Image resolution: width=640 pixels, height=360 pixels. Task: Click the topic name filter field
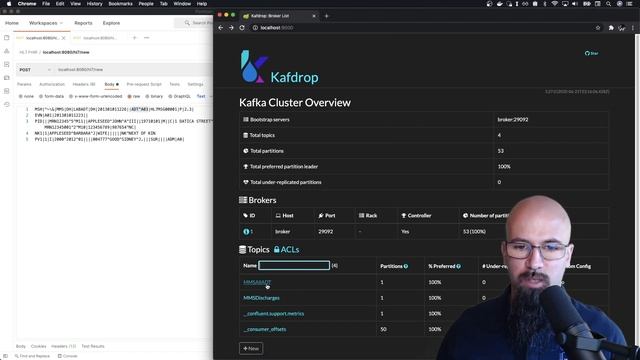pos(294,265)
